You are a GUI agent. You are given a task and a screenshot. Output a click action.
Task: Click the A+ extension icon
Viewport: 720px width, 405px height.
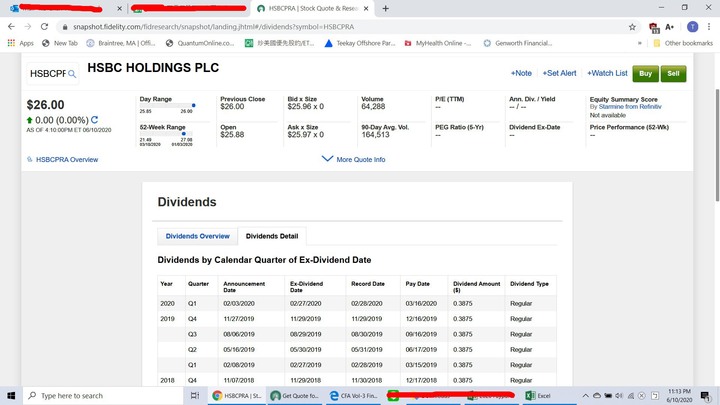click(x=669, y=27)
